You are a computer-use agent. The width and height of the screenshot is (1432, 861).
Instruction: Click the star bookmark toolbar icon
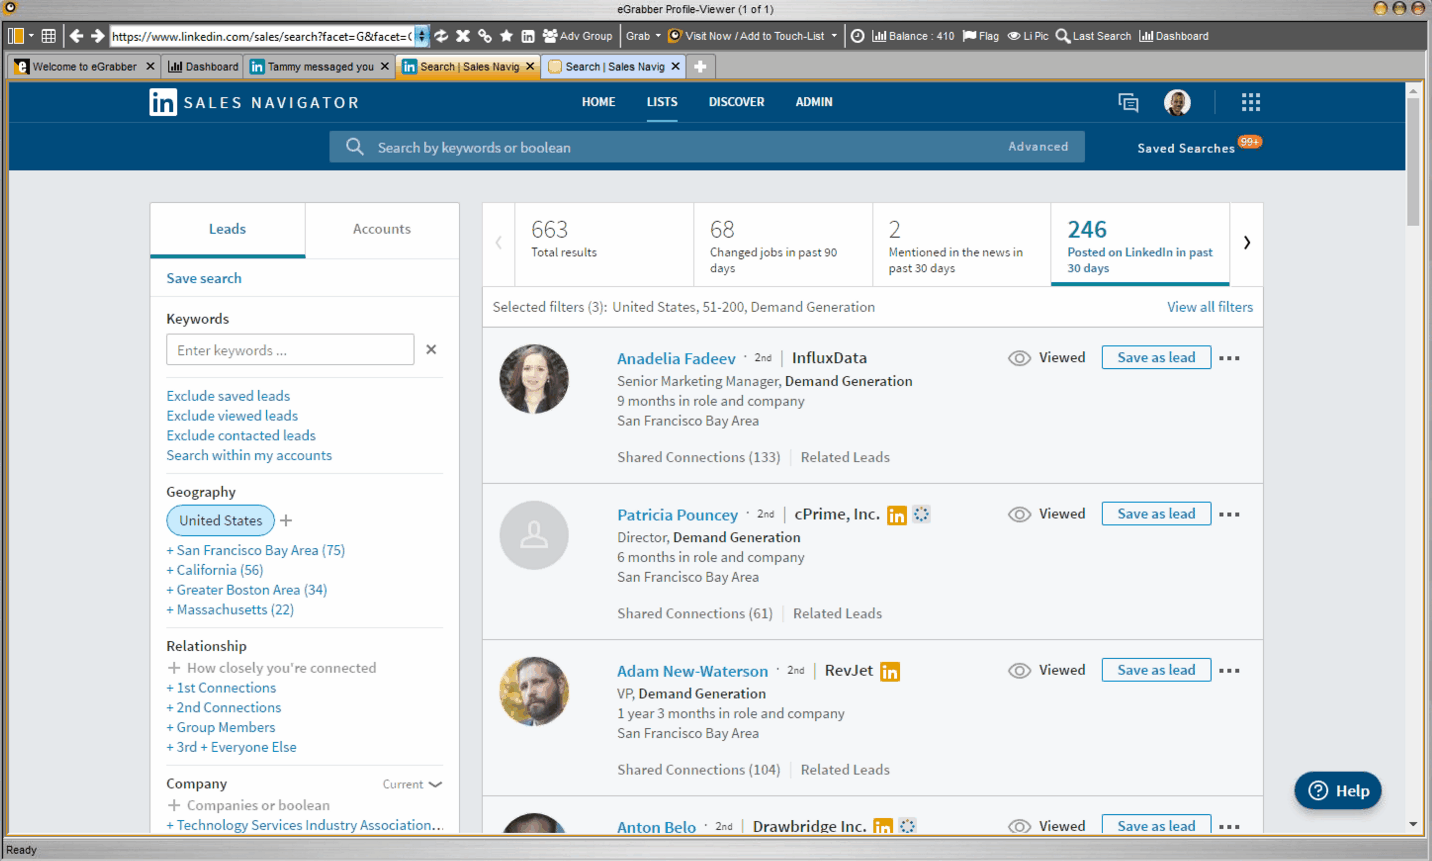coord(507,36)
